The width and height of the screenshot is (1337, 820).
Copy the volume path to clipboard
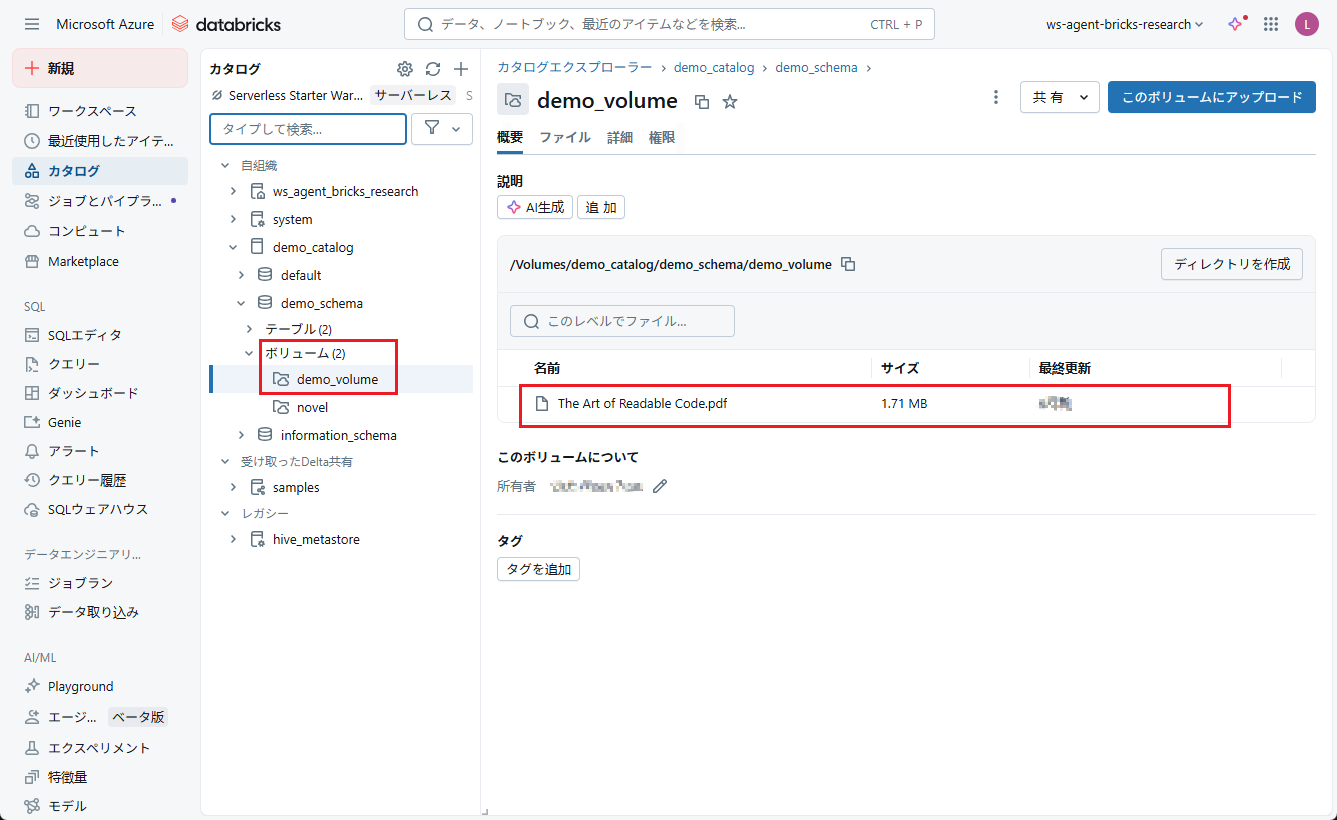click(848, 264)
